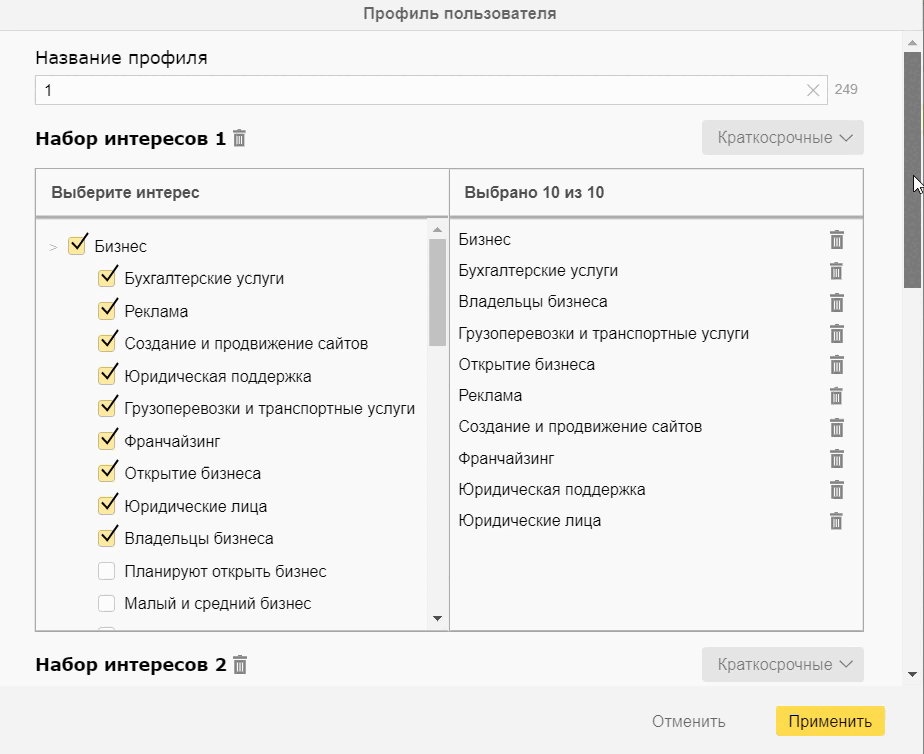Image resolution: width=924 pixels, height=754 pixels.
Task: Remove Владельцы бизнеса from selected list
Action: click(836, 302)
